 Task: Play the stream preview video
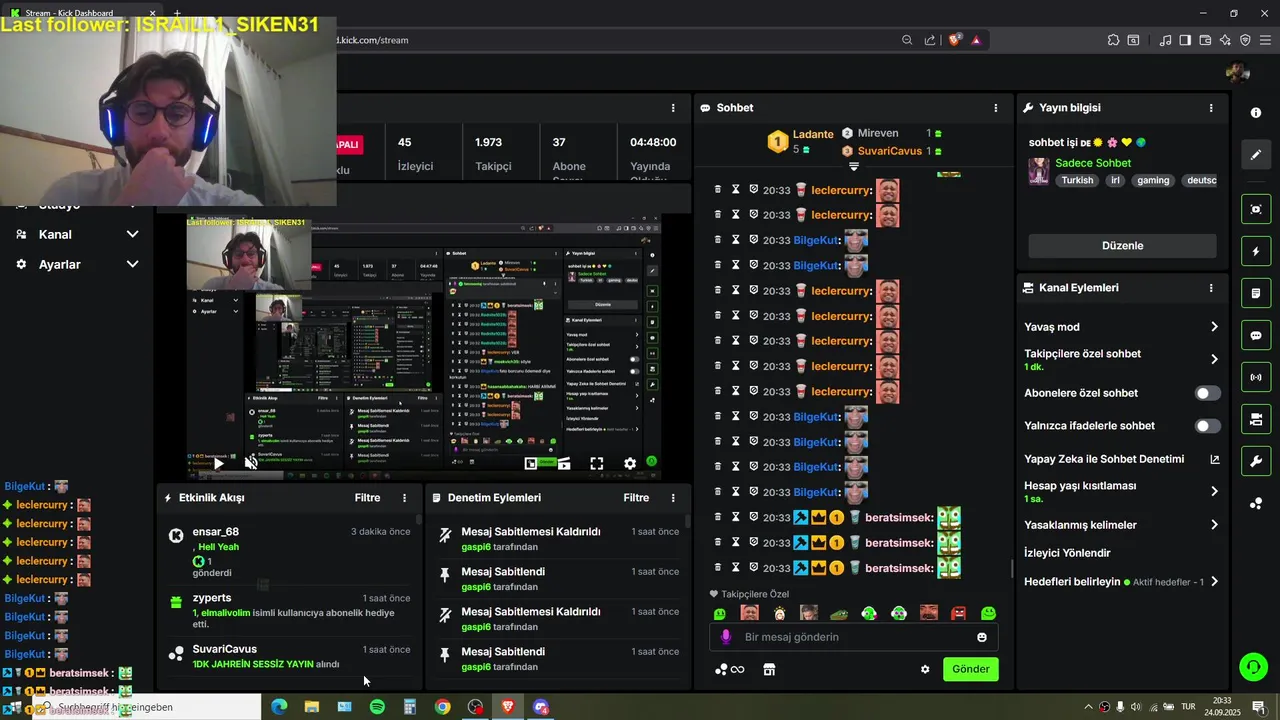[x=218, y=463]
